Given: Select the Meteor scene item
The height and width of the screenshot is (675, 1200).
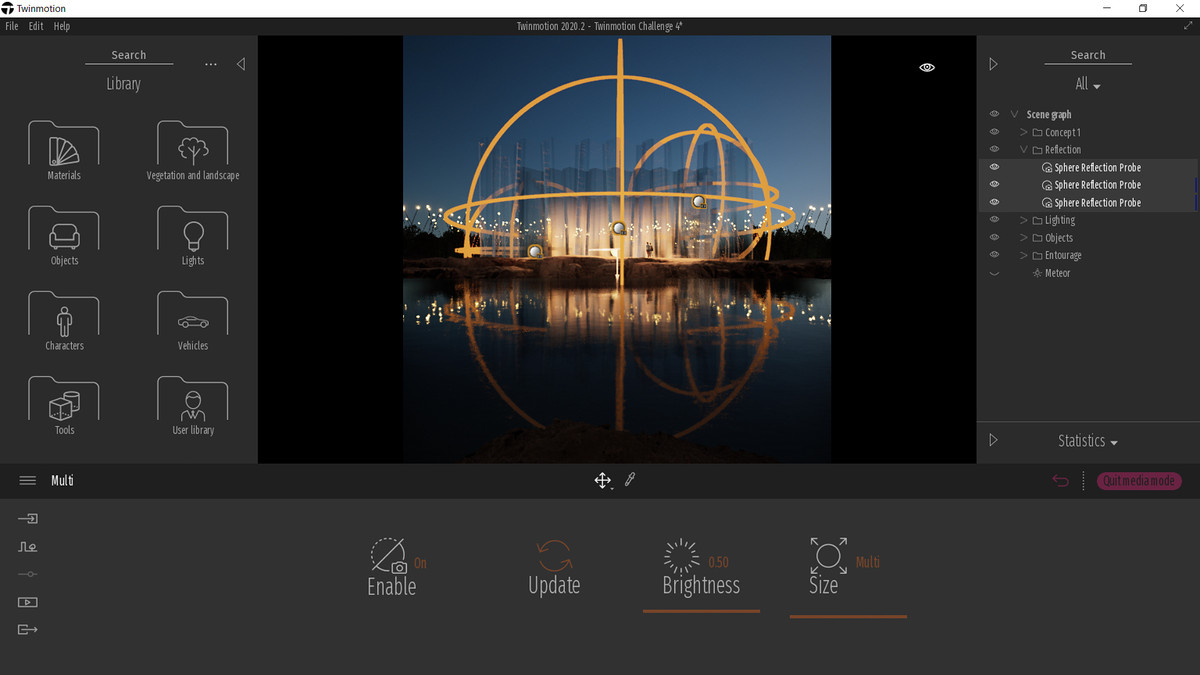Looking at the screenshot, I should click(x=1057, y=273).
